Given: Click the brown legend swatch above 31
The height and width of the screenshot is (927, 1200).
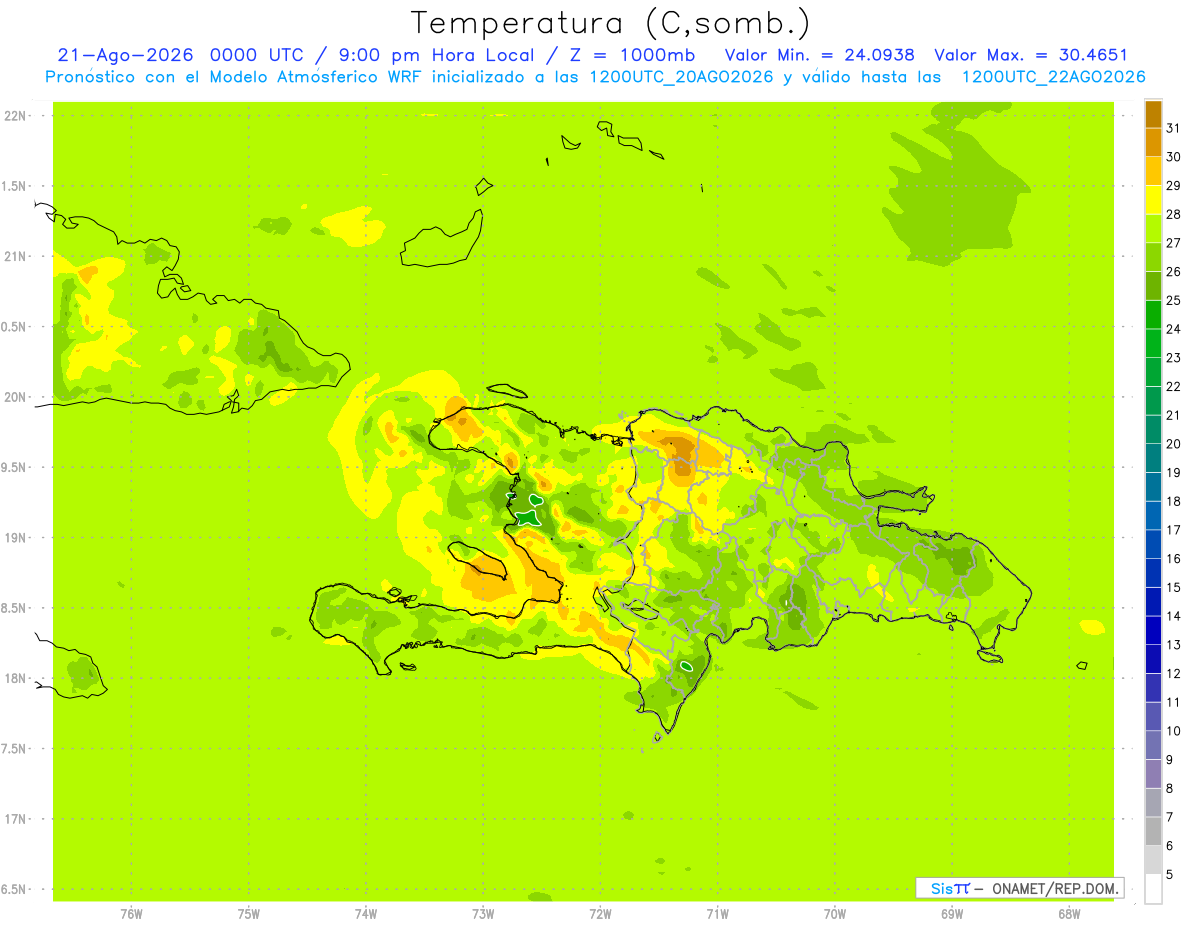Looking at the screenshot, I should [1153, 115].
